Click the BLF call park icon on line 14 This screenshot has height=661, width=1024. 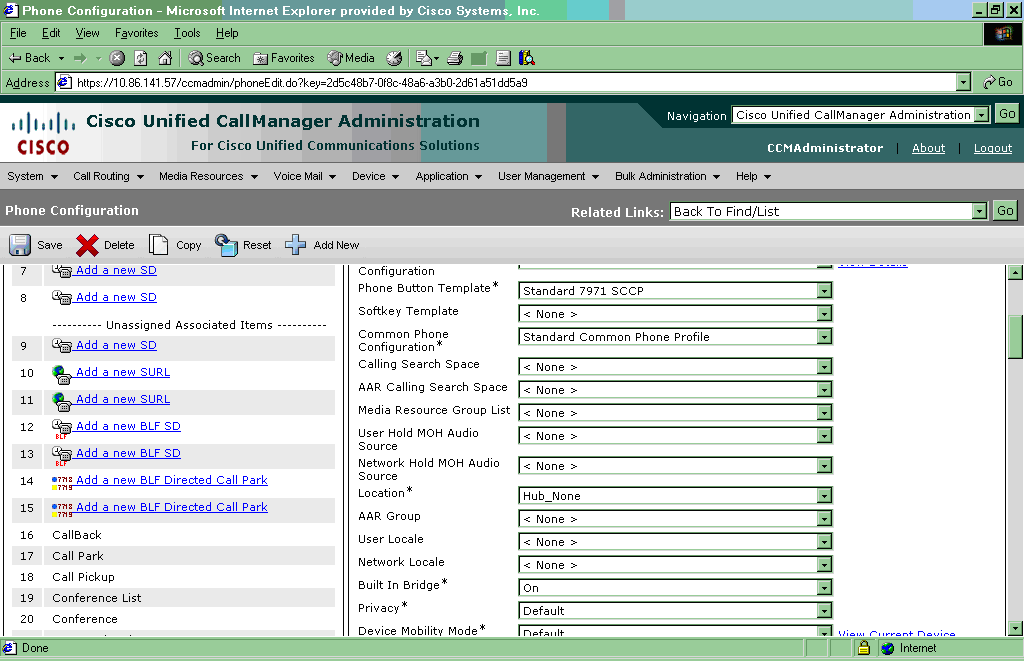[x=62, y=483]
